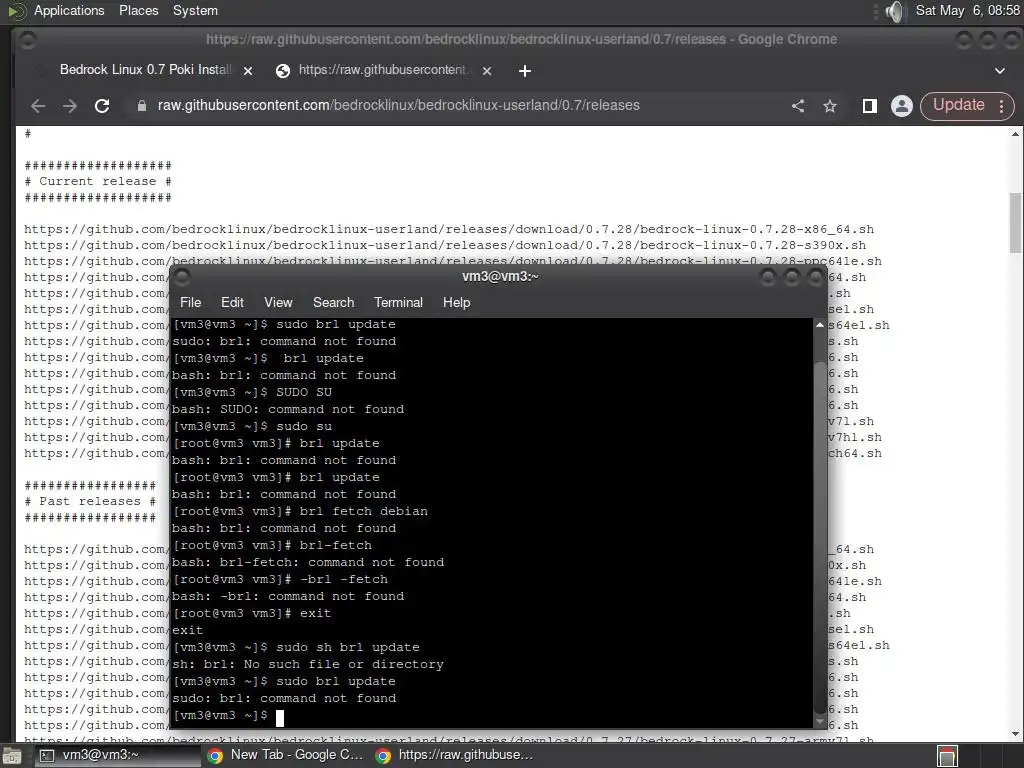This screenshot has width=1024, height=768.
Task: Open the terminal Search menu
Action: coord(334,302)
